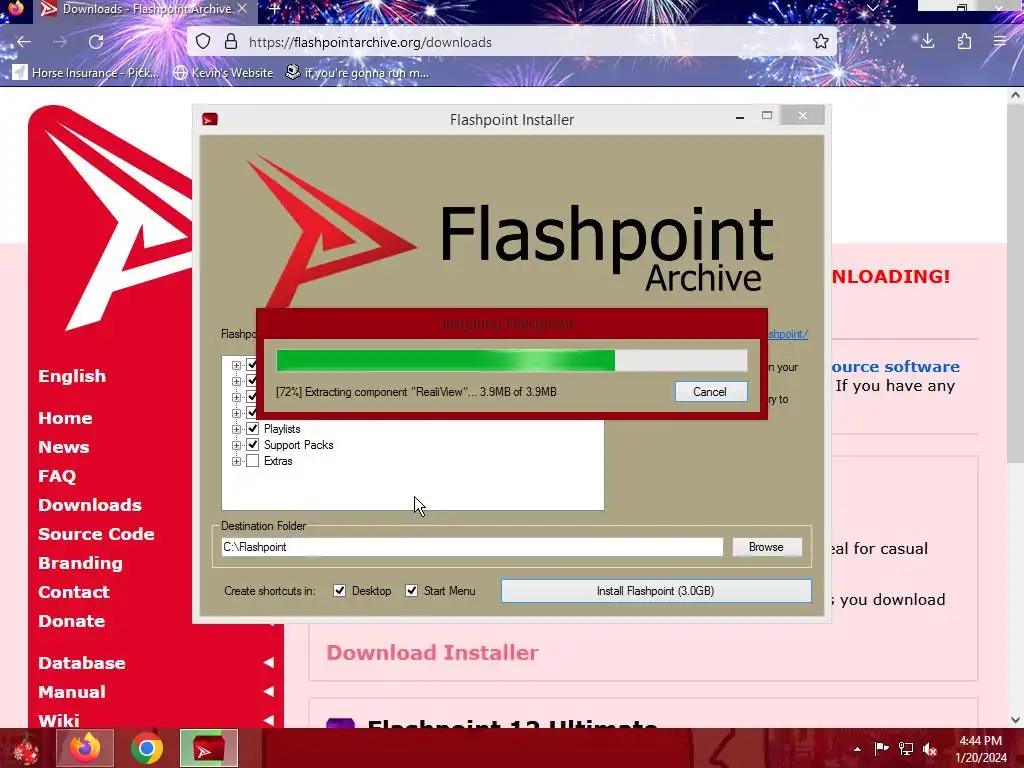The width and height of the screenshot is (1024, 768).
Task: Click the green installation progress bar
Action: [511, 360]
